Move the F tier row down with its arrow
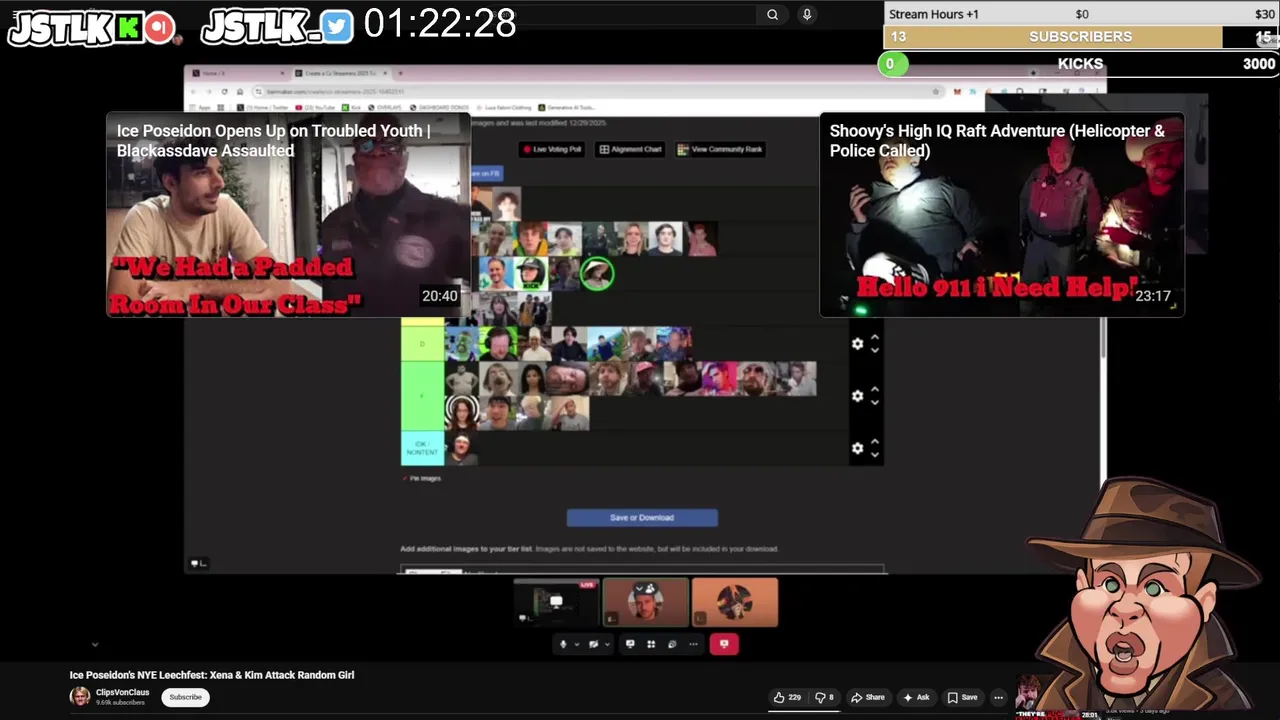 click(x=875, y=402)
